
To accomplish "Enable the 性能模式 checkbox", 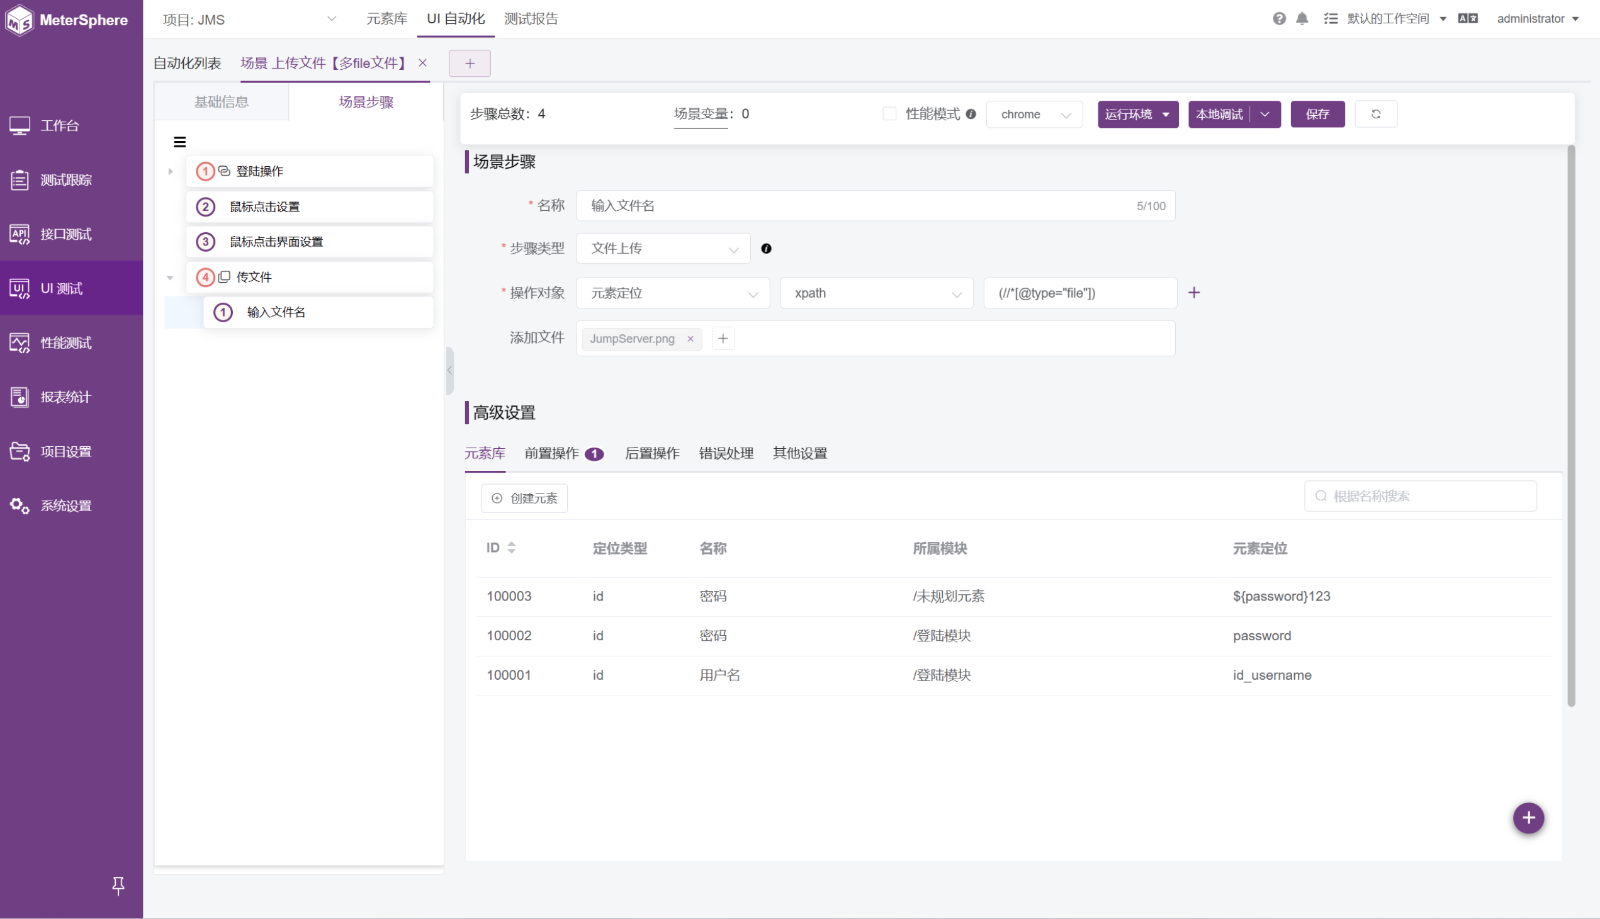I will click(x=889, y=114).
